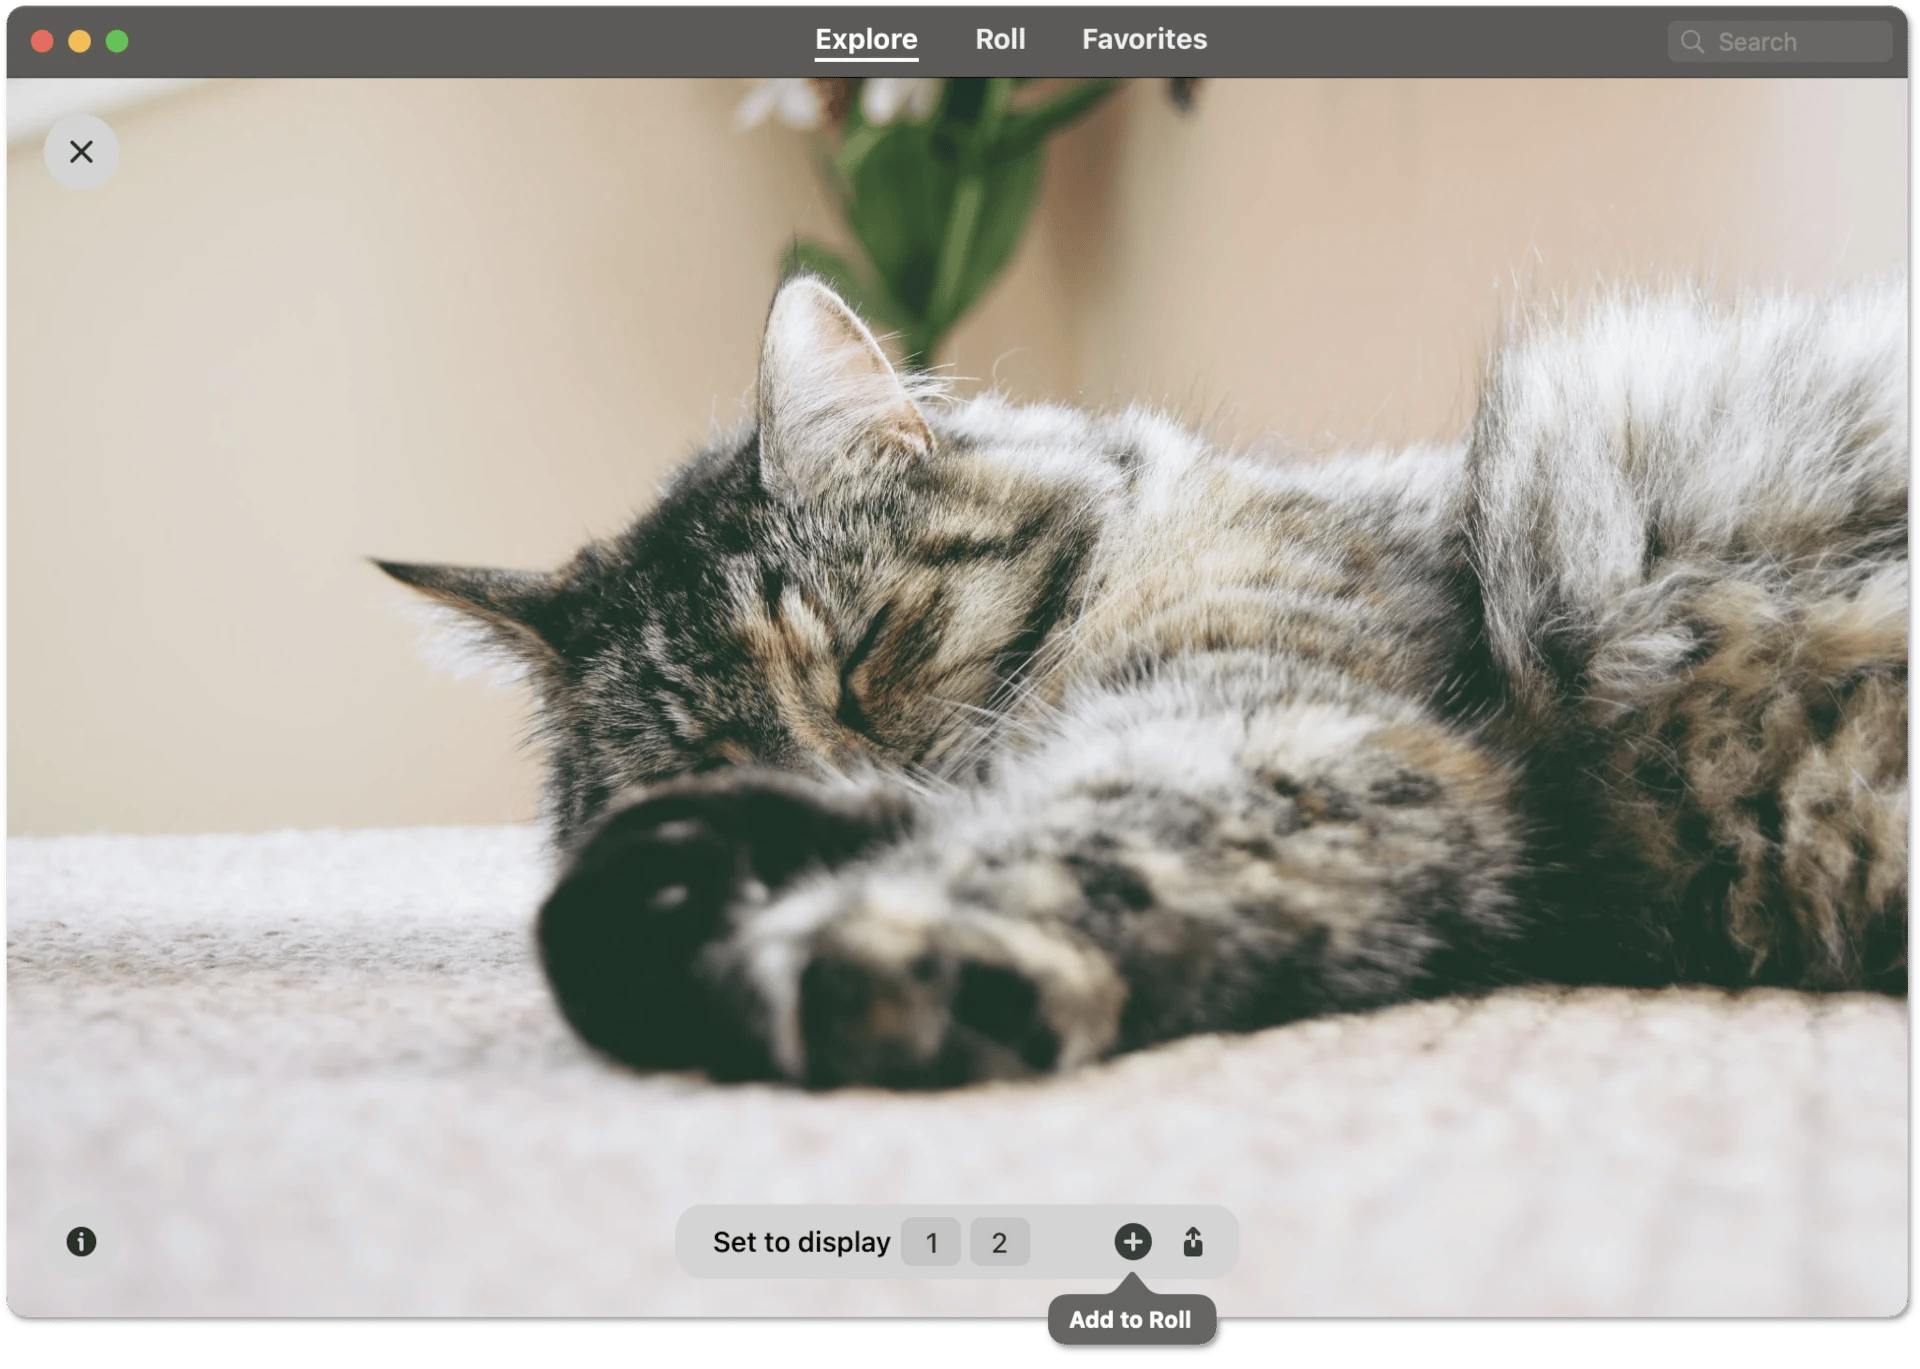1920x1369 pixels.
Task: Click the Set to display label
Action: pyautogui.click(x=801, y=1242)
